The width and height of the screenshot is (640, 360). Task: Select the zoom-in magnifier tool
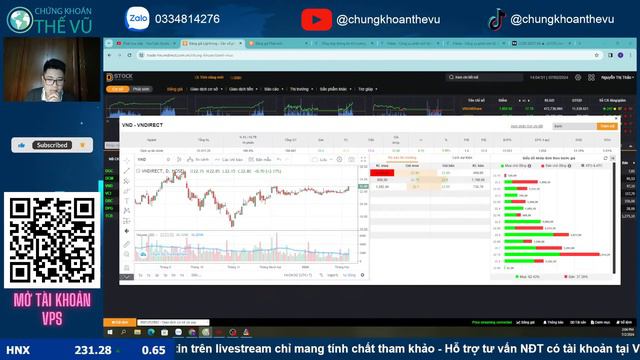click(127, 254)
